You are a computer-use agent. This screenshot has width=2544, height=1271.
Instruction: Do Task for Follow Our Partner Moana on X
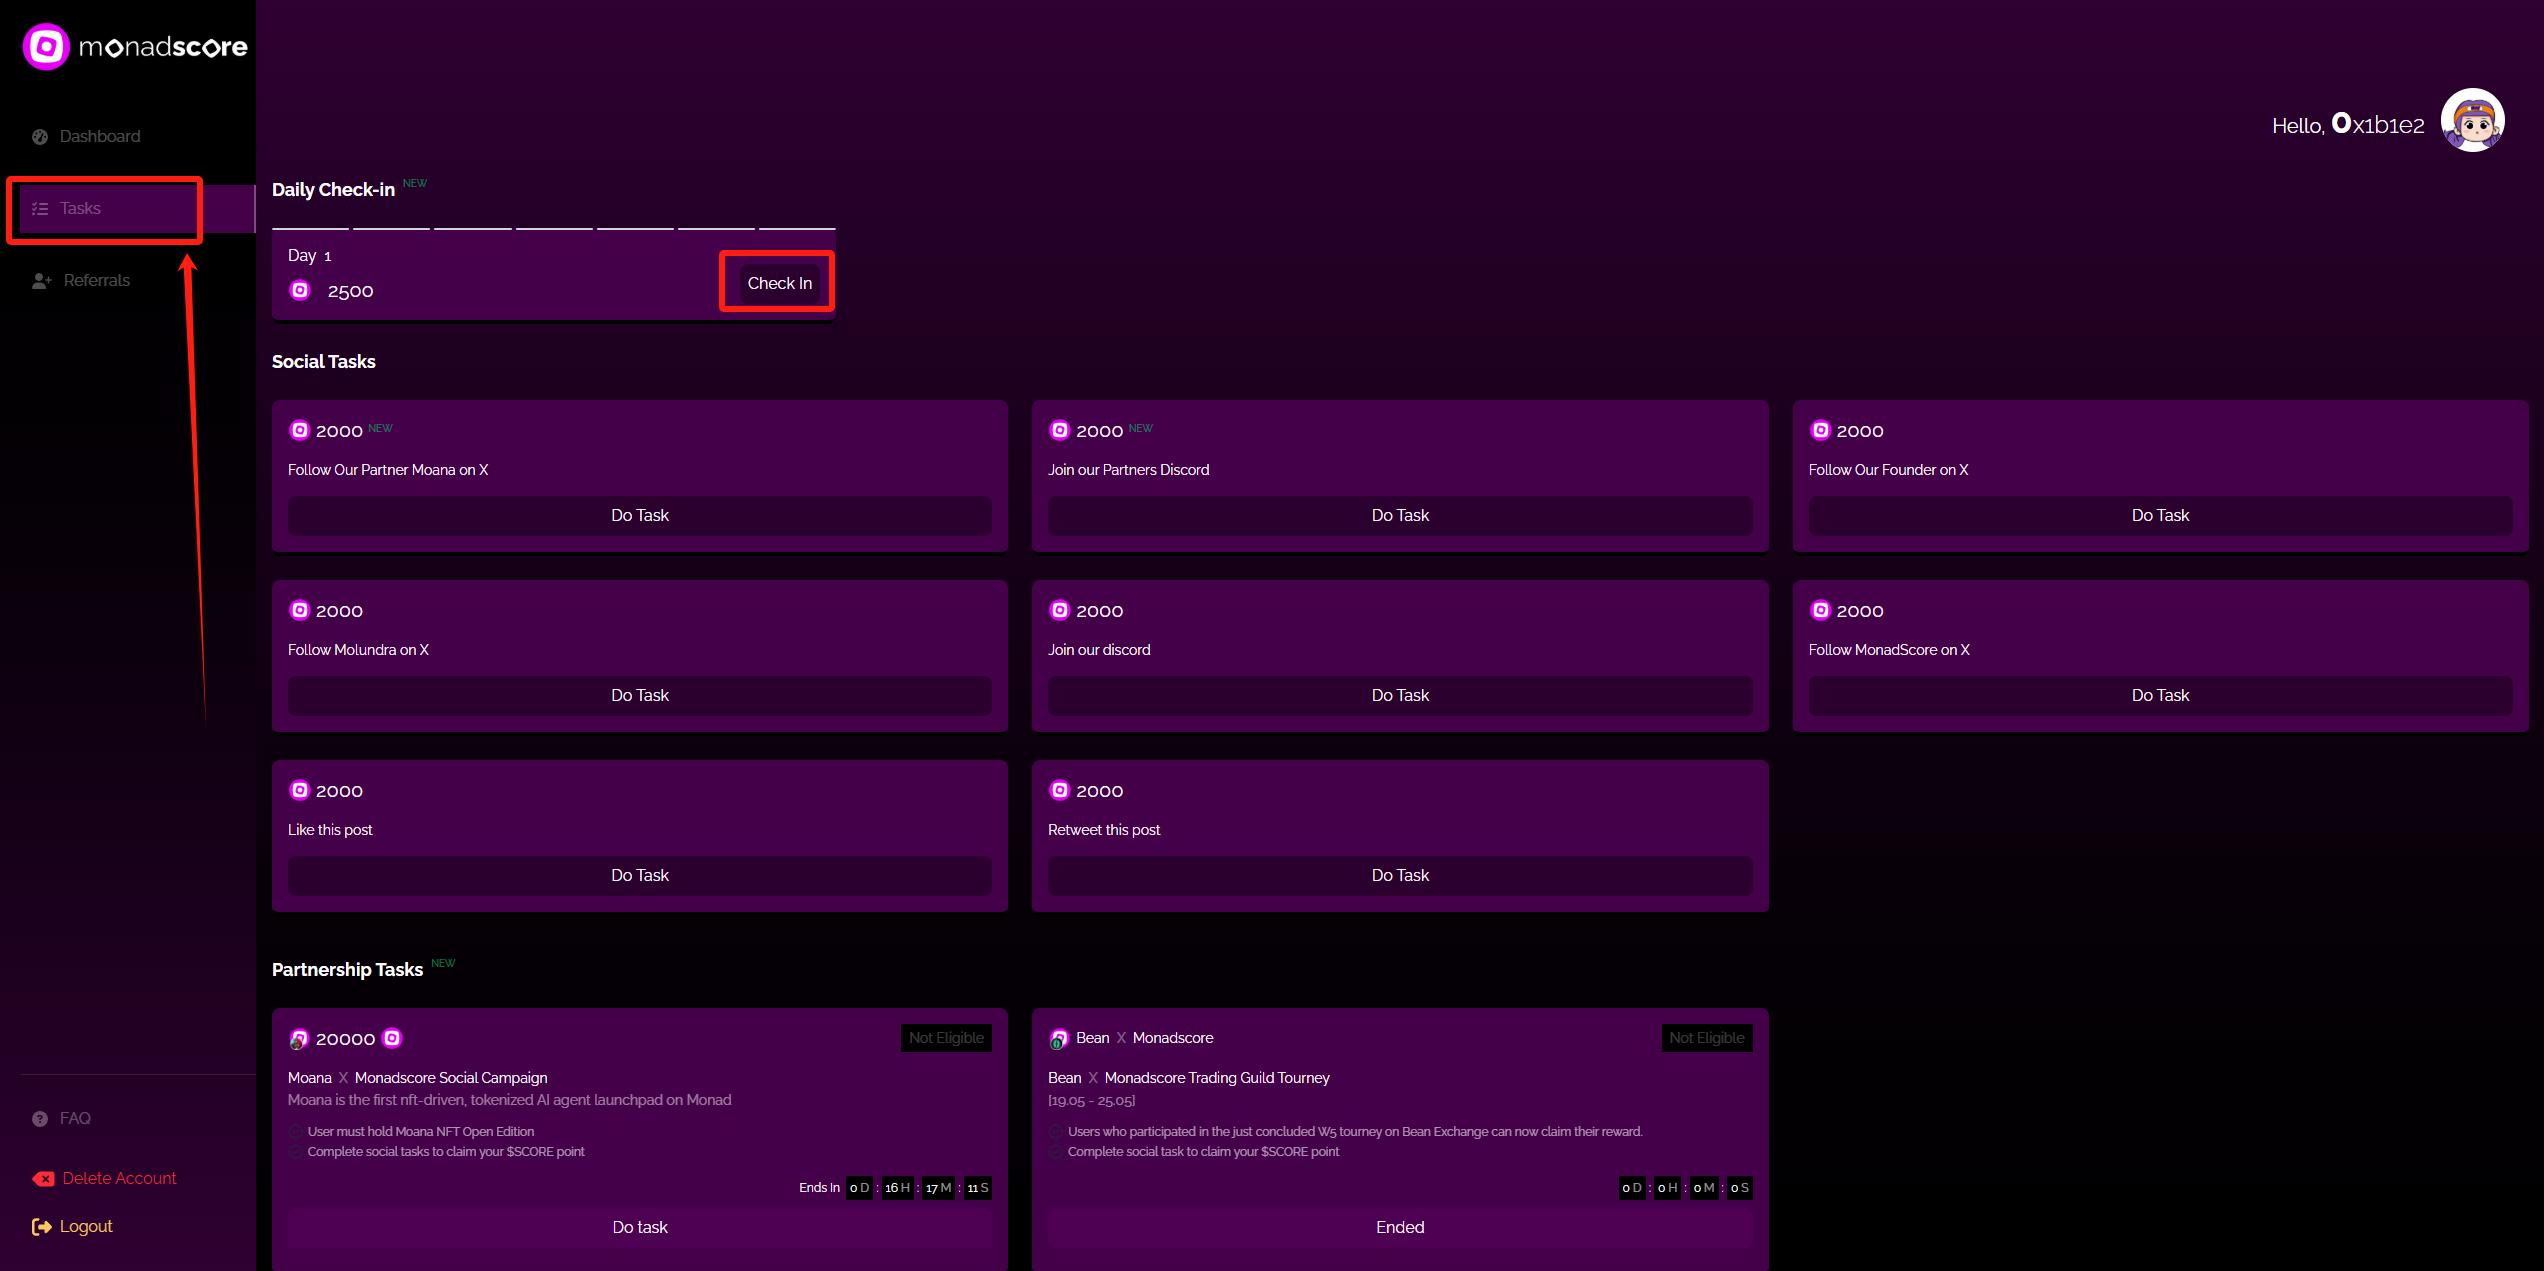[640, 516]
